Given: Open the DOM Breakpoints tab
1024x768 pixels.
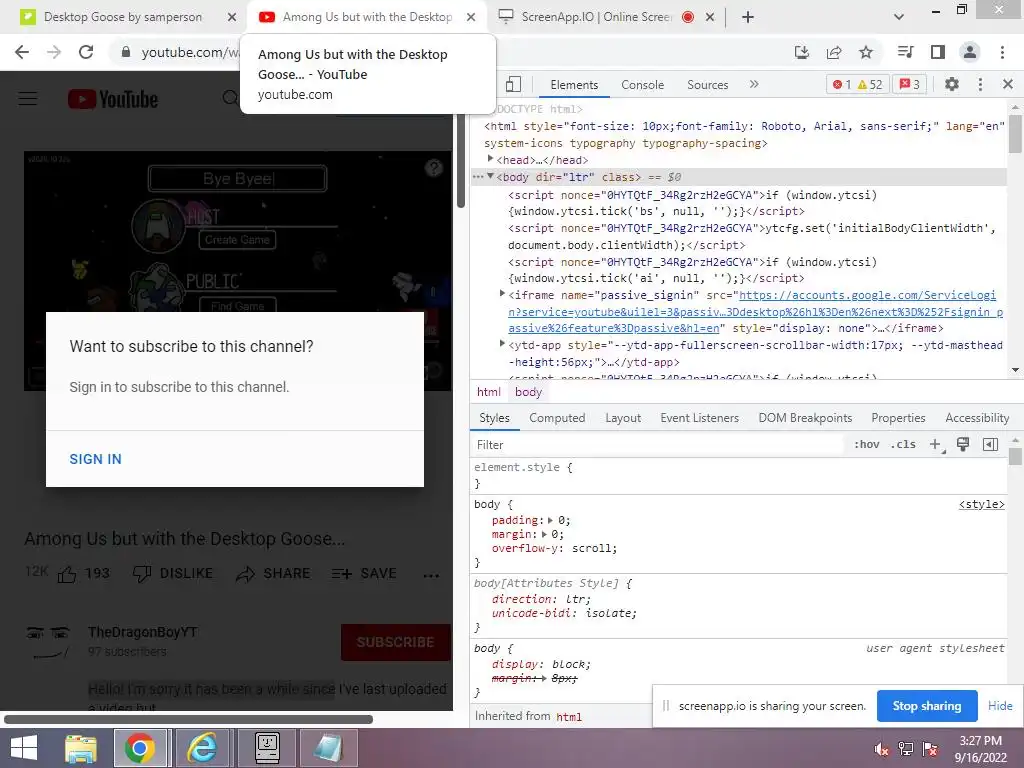Looking at the screenshot, I should tap(805, 418).
